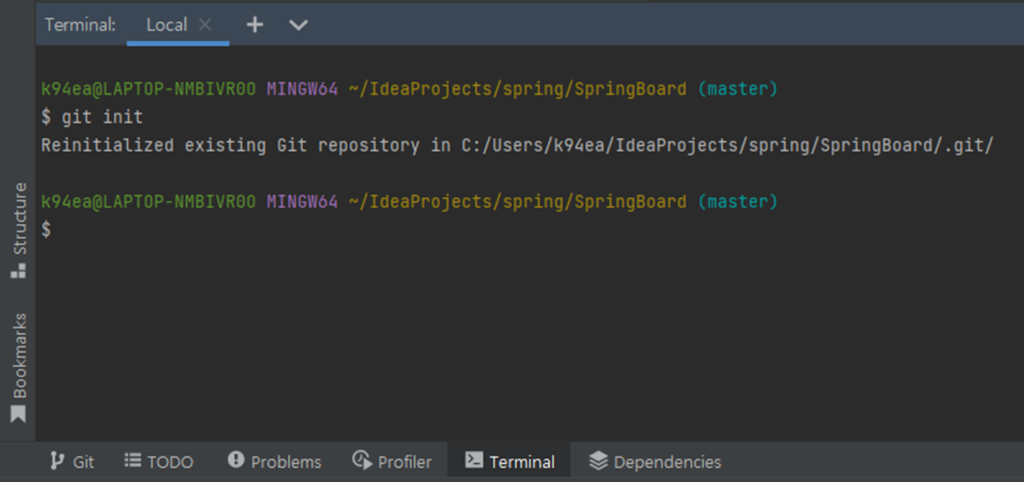Viewport: 1024px width, 482px height.
Task: Add a new terminal session with plus
Action: point(255,25)
